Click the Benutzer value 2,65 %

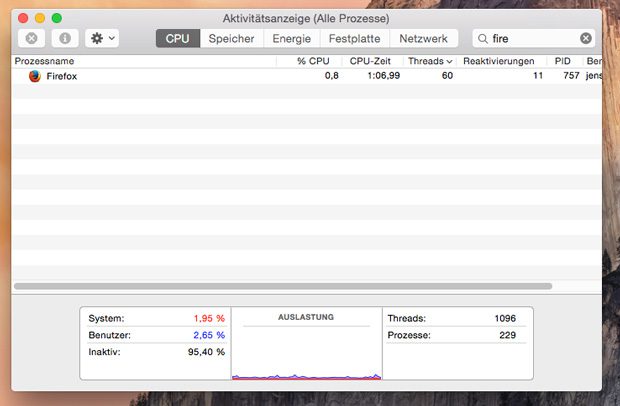pos(209,335)
